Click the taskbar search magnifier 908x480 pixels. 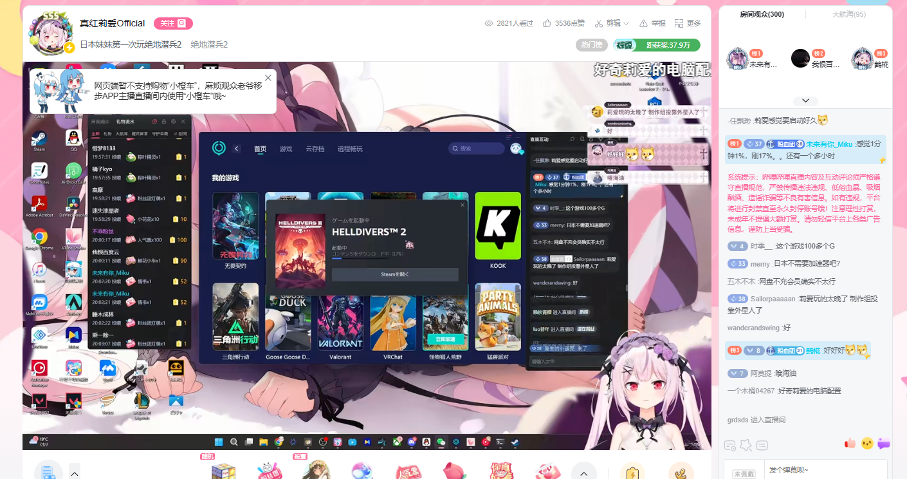click(x=234, y=442)
